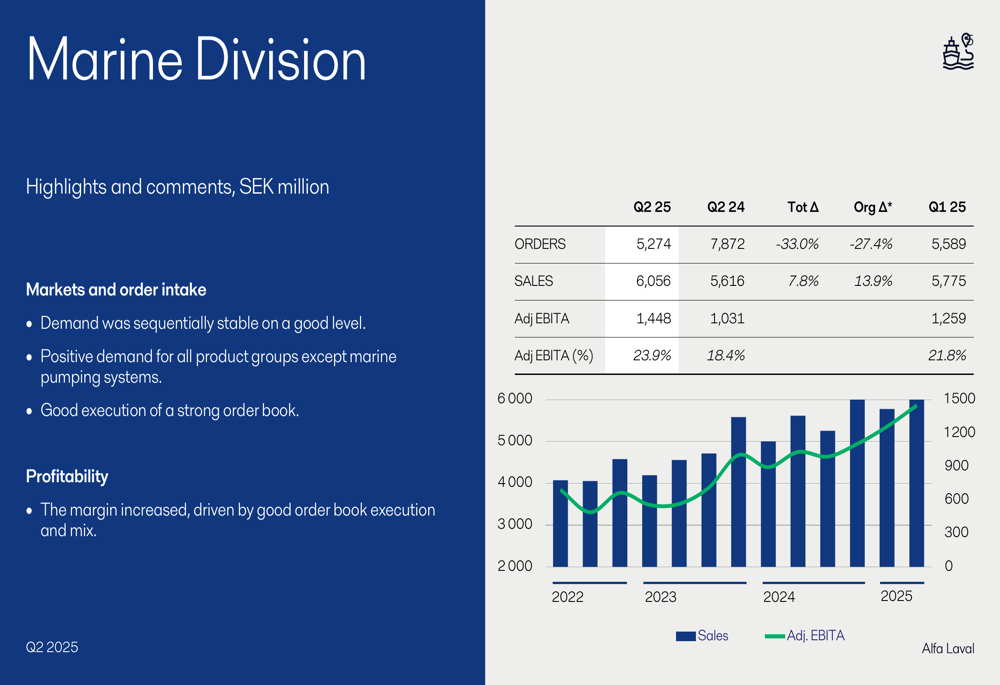Click the Markets and order intake heading

point(116,290)
